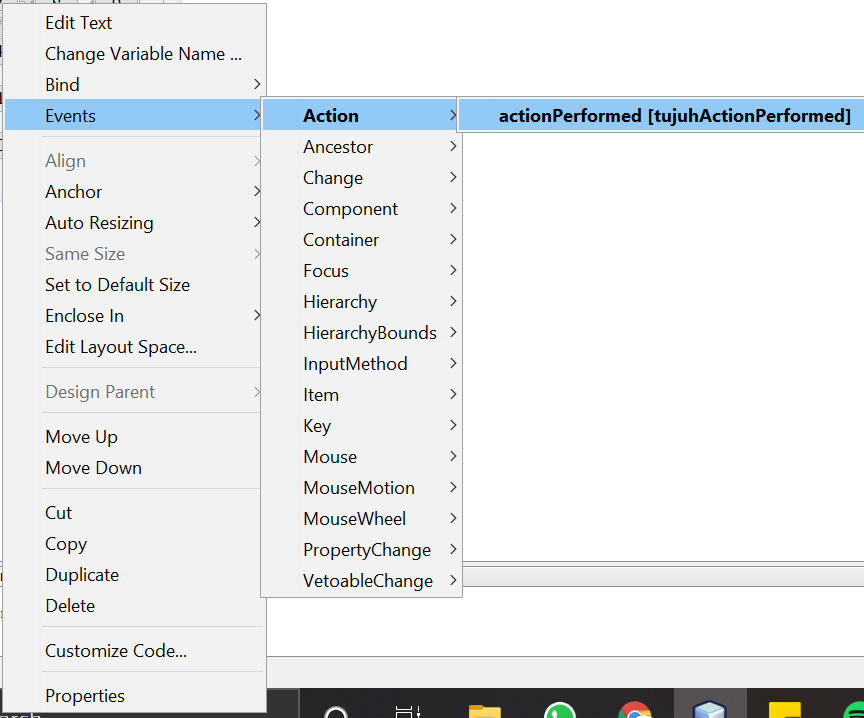Open Google Chrome from the taskbar

(635, 707)
